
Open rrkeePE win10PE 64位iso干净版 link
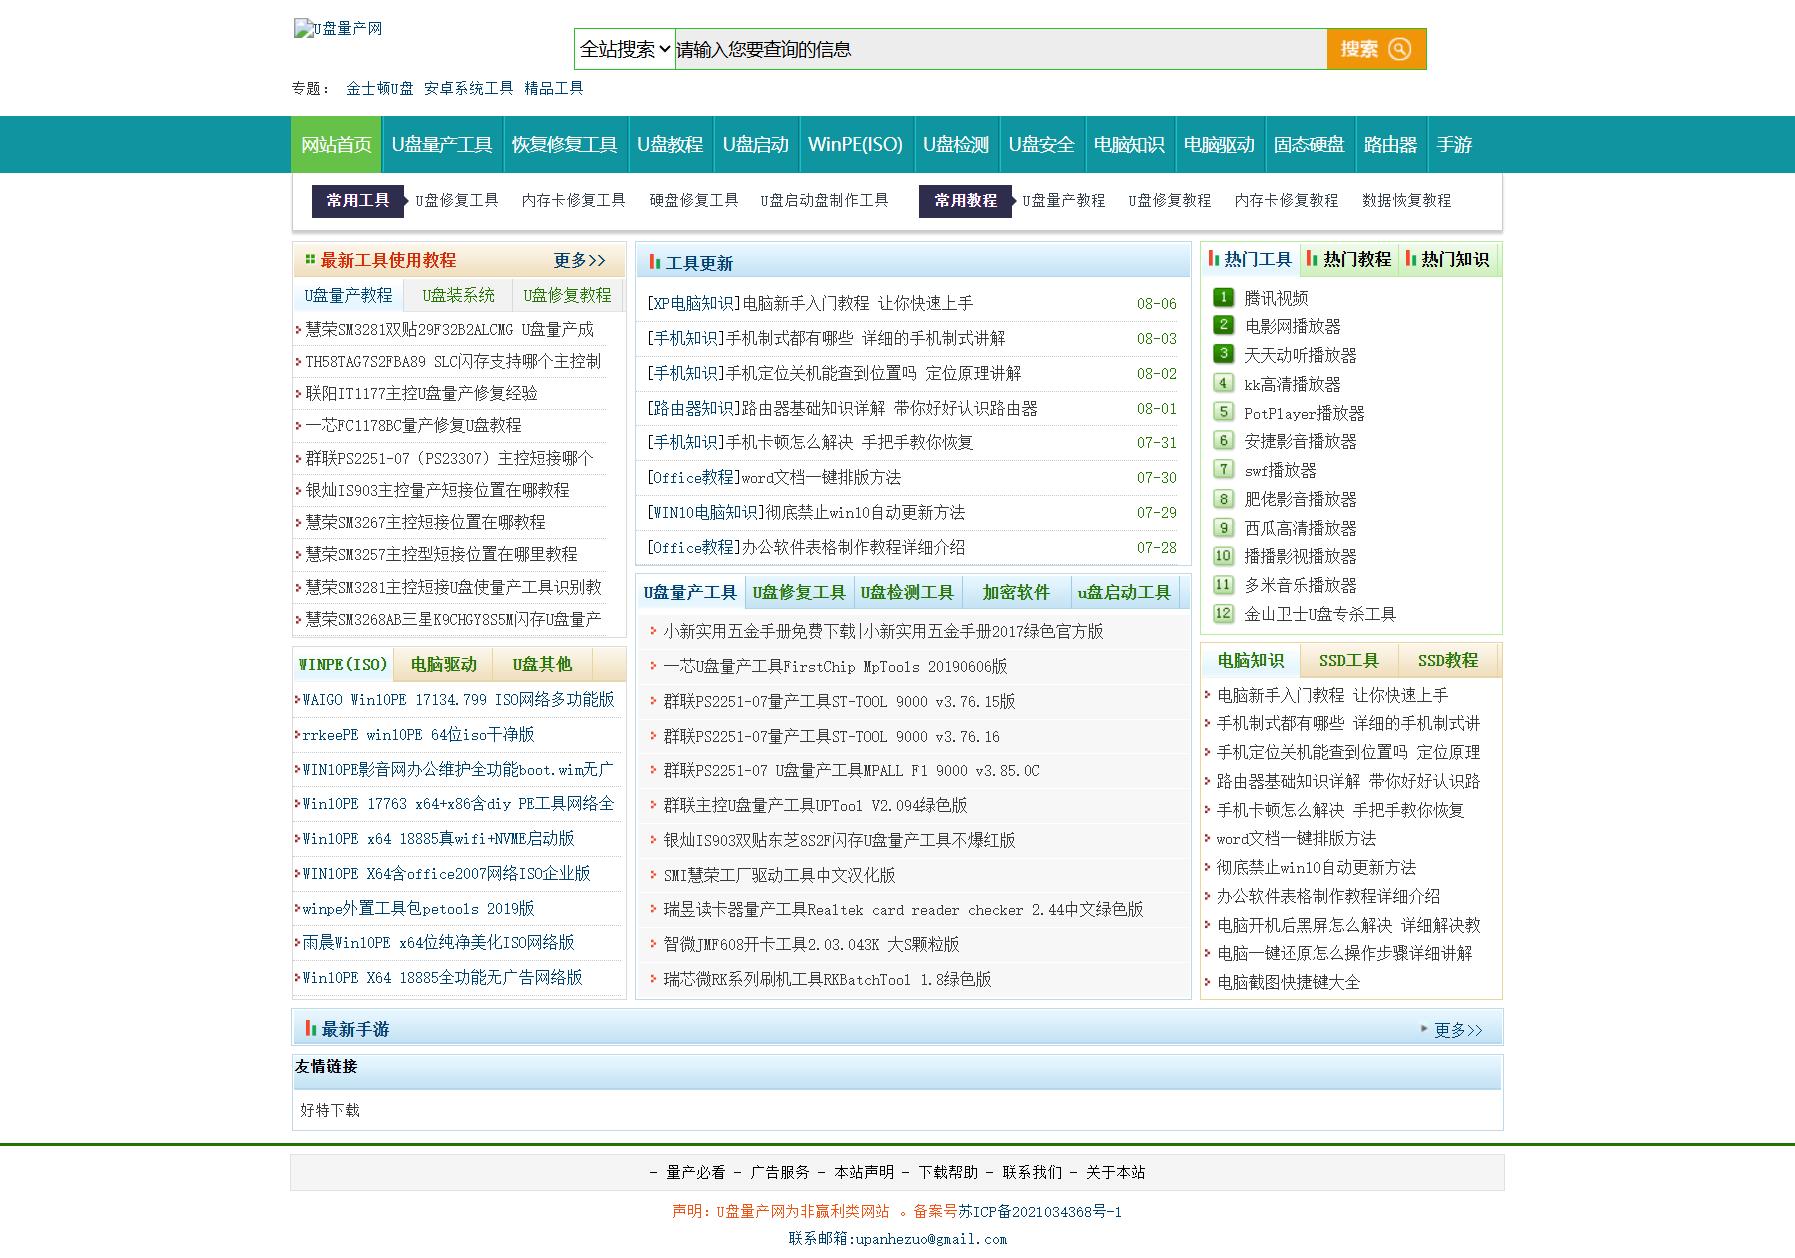418,734
